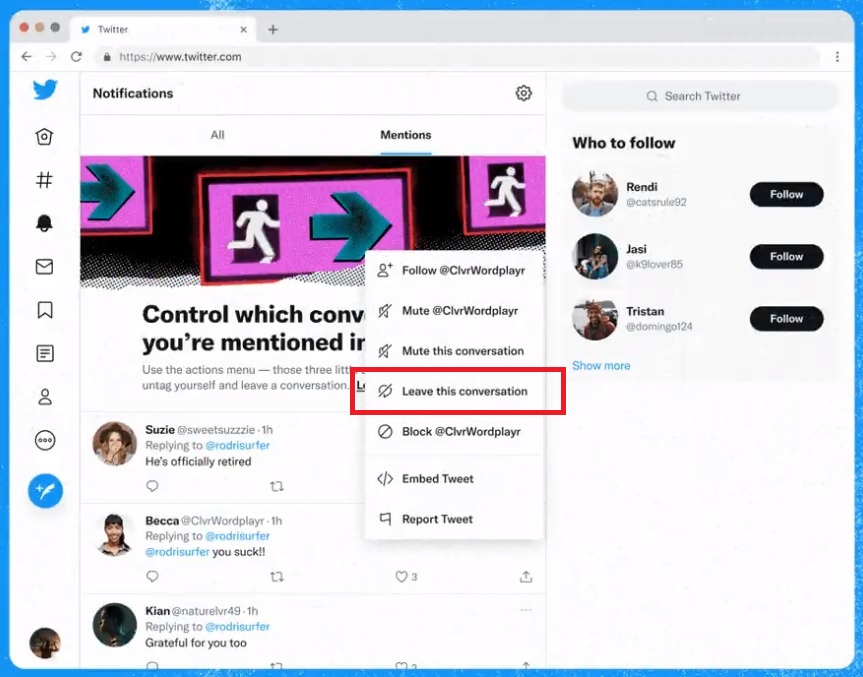Reload the page with browser refresh
This screenshot has height=677, width=863.
(76, 57)
